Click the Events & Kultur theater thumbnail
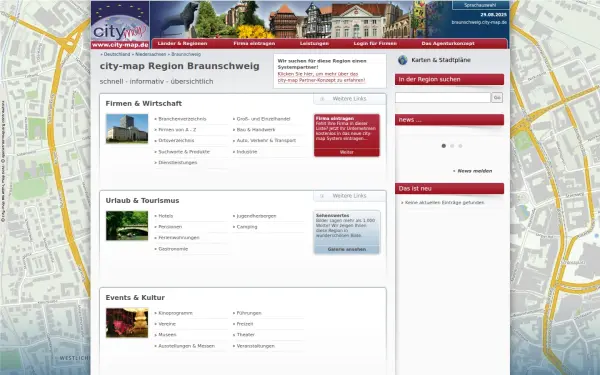Image resolution: width=600 pixels, height=375 pixels. coord(127,323)
